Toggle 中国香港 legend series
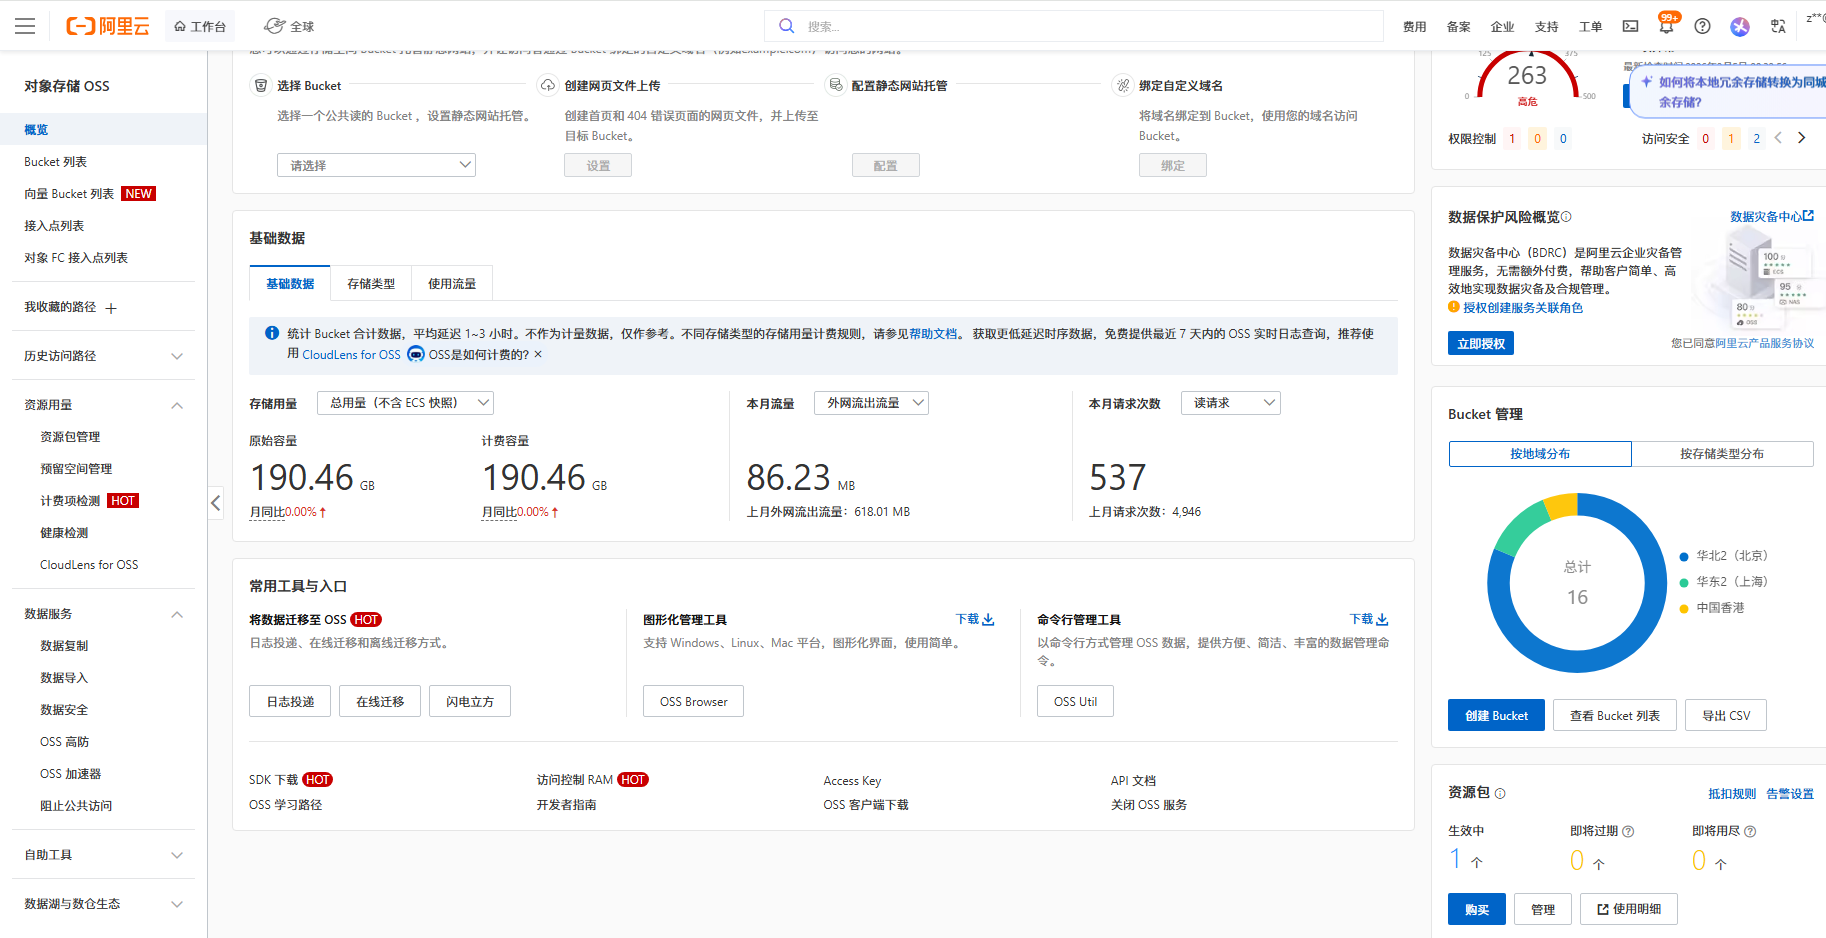This screenshot has height=938, width=1826. (1712, 608)
